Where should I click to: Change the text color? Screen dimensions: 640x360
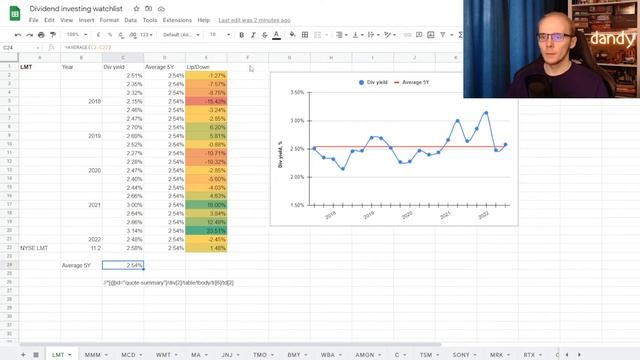coord(276,35)
